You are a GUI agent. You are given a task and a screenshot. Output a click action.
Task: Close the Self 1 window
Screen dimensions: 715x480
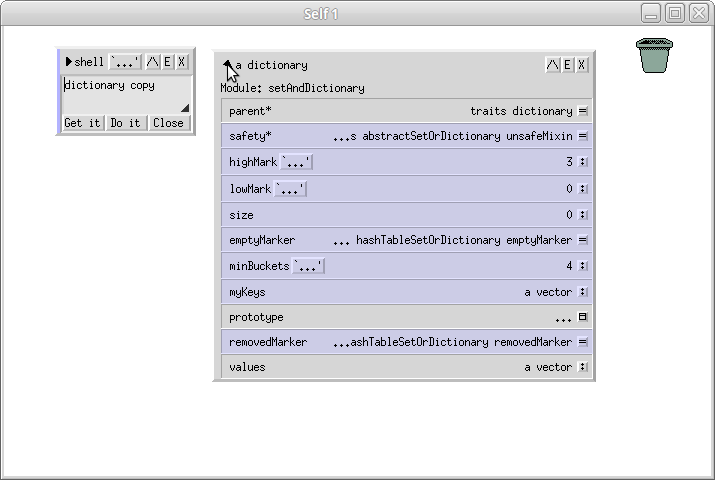point(699,13)
